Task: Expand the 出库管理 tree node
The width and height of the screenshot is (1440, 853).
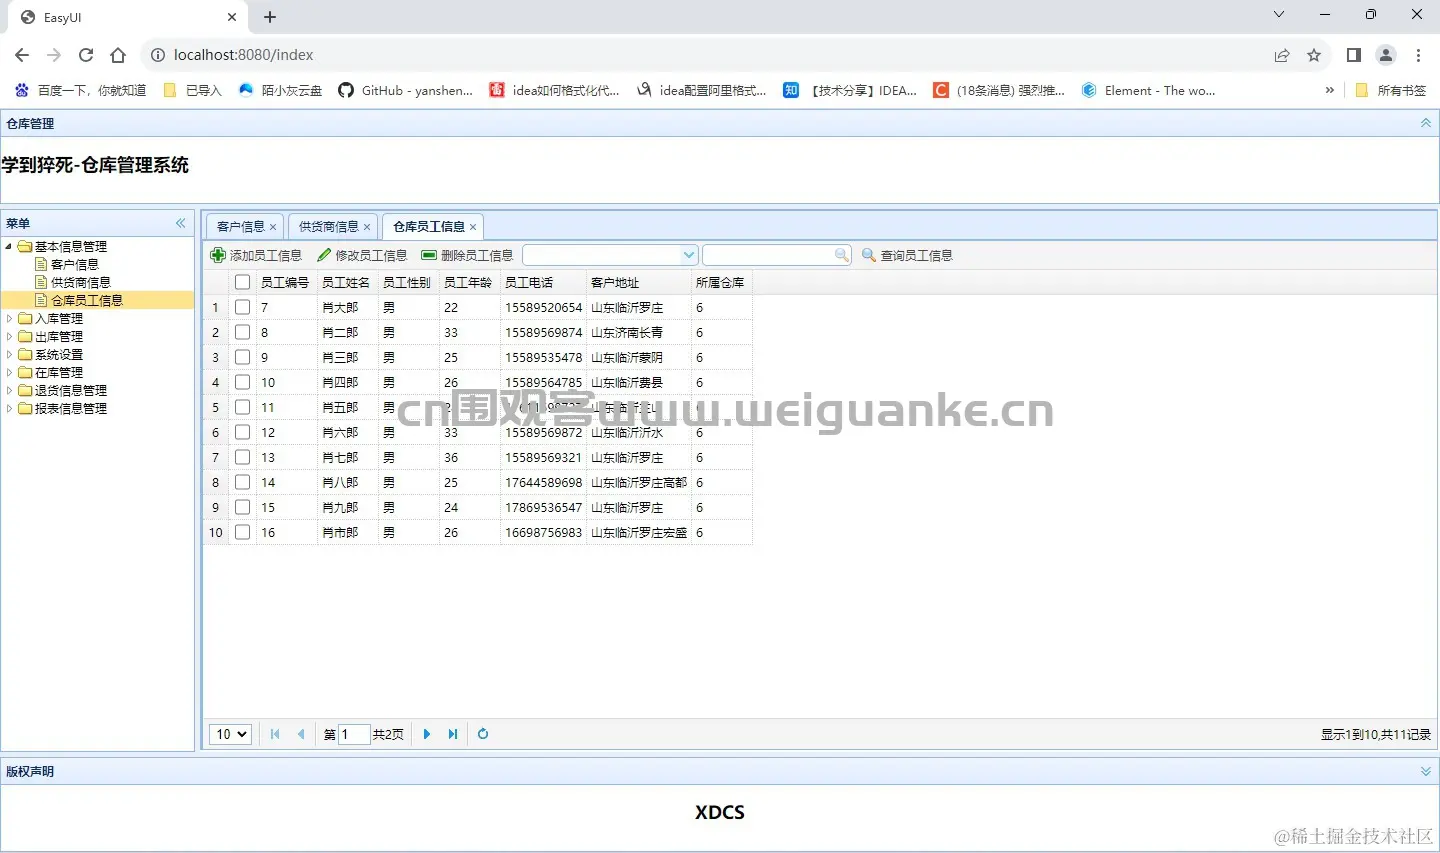Action: coord(9,336)
